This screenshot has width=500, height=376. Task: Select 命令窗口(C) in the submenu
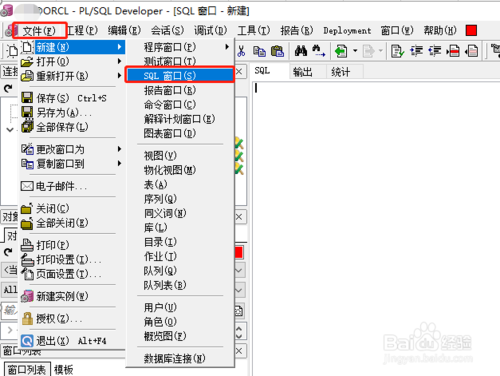(180, 105)
